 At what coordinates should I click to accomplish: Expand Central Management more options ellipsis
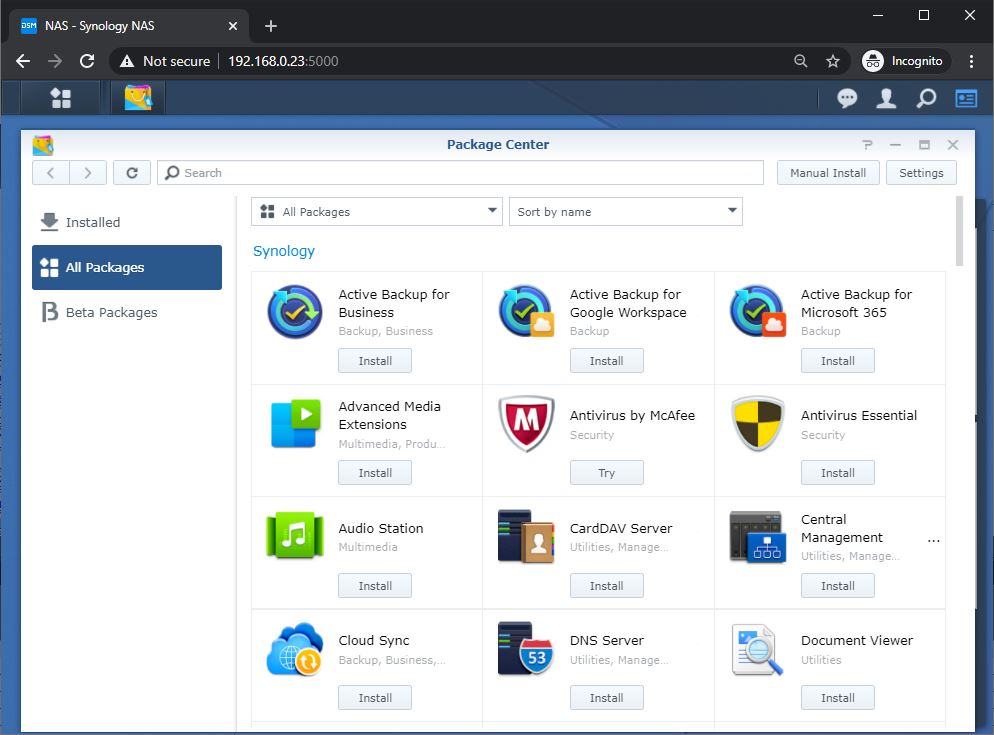[x=933, y=540]
